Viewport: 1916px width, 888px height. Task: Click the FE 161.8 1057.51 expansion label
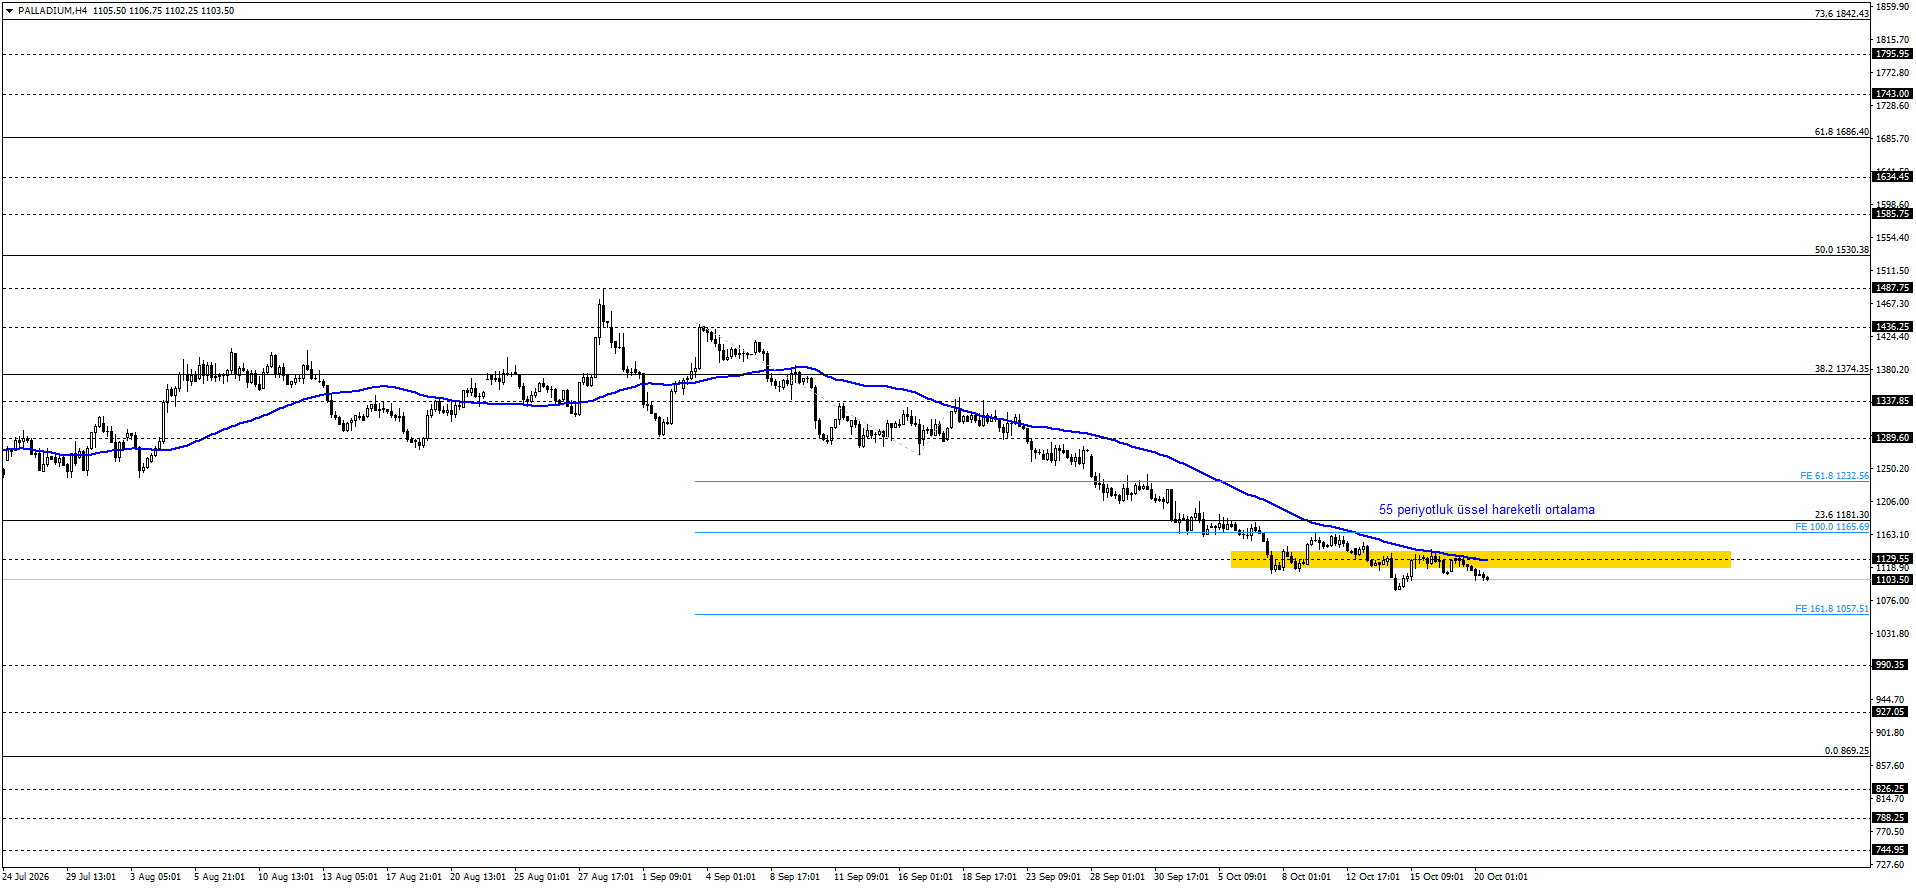pos(1831,609)
